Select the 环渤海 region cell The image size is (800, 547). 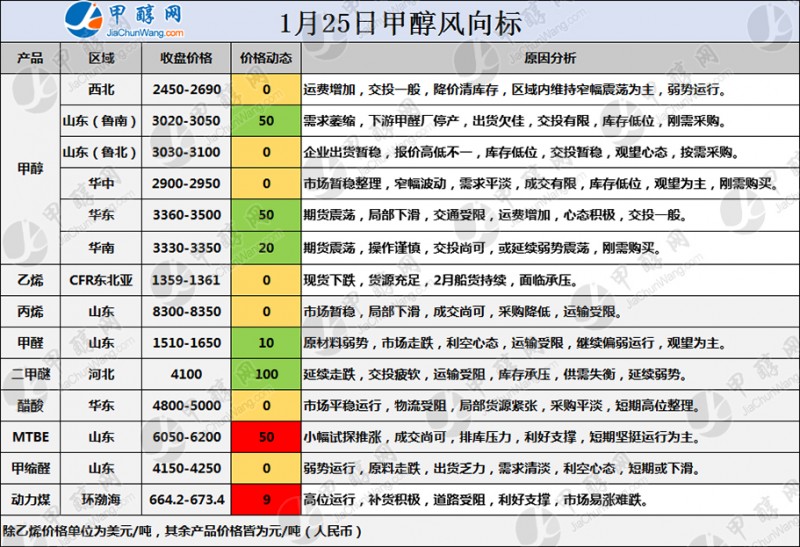click(x=101, y=500)
